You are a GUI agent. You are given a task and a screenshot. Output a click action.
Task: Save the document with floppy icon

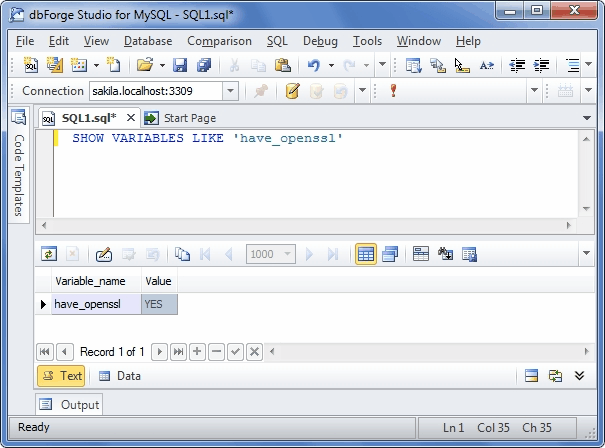pos(180,65)
